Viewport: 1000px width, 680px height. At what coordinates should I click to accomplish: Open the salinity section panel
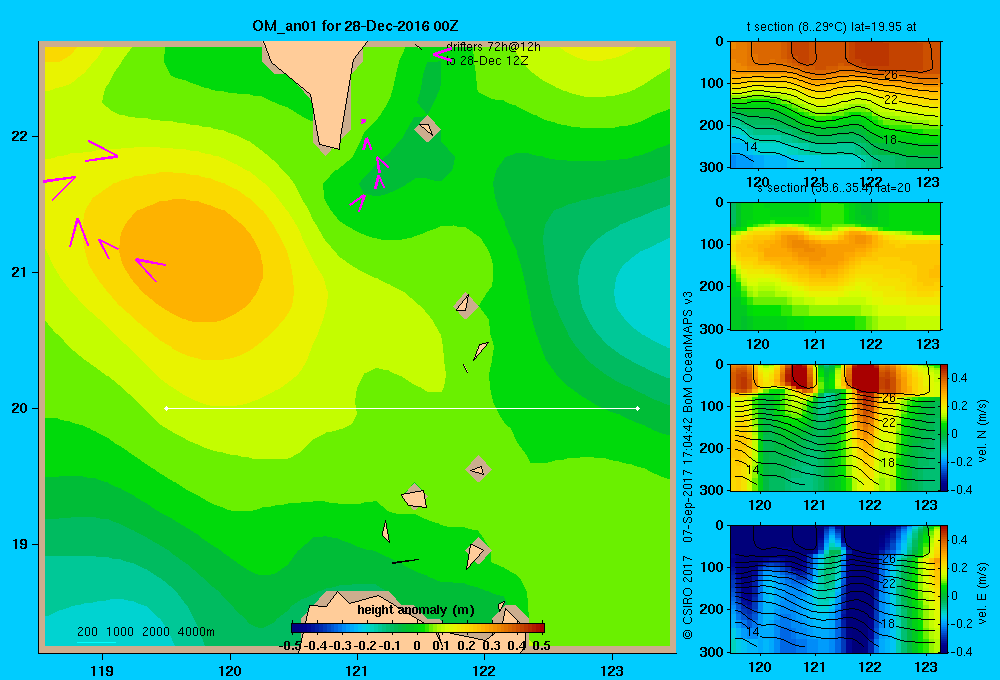[x=835, y=266]
